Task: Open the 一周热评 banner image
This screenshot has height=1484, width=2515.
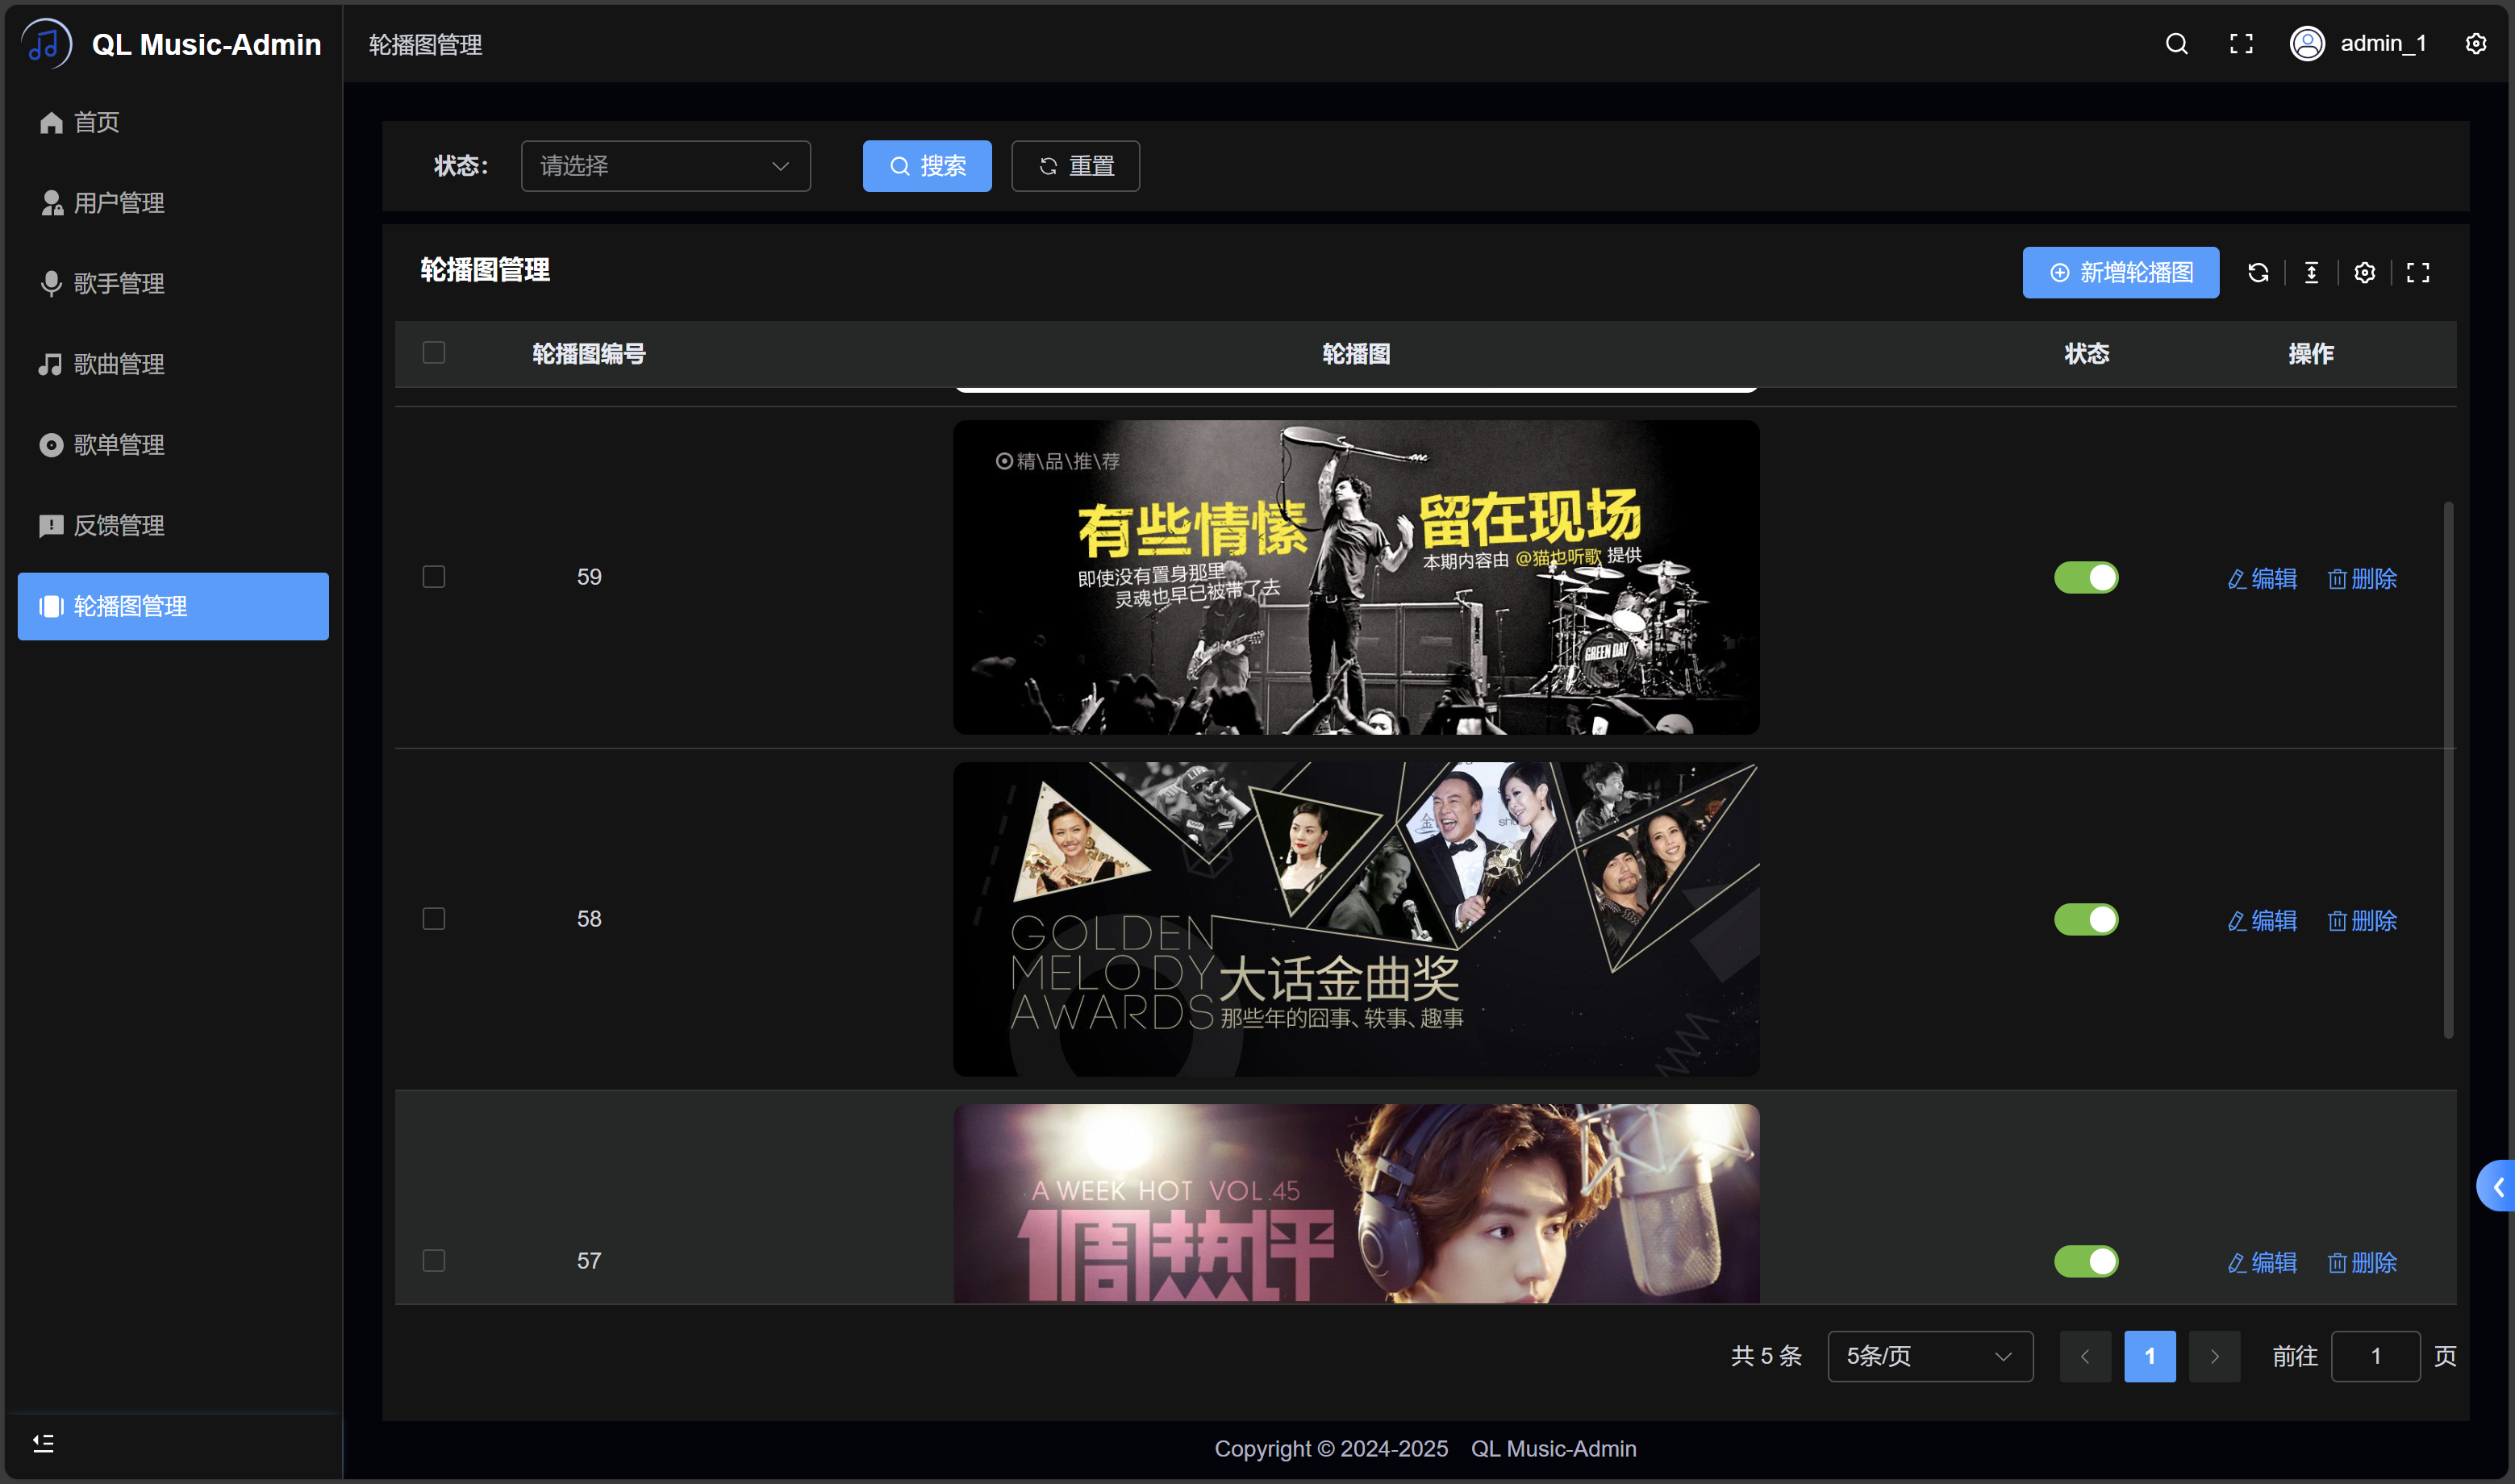Action: coord(1356,1203)
